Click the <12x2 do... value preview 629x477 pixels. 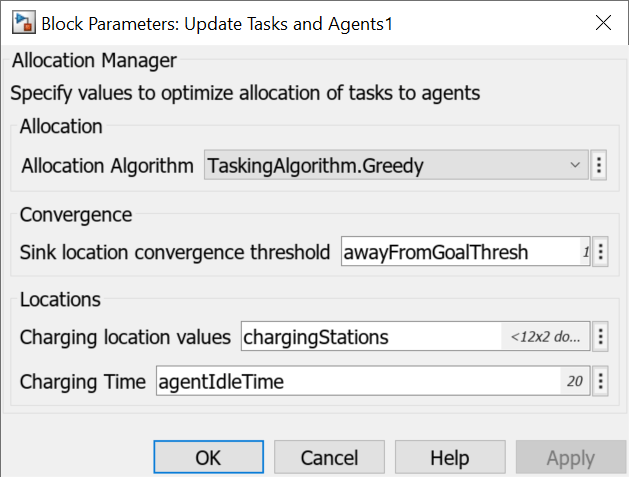coord(545,337)
